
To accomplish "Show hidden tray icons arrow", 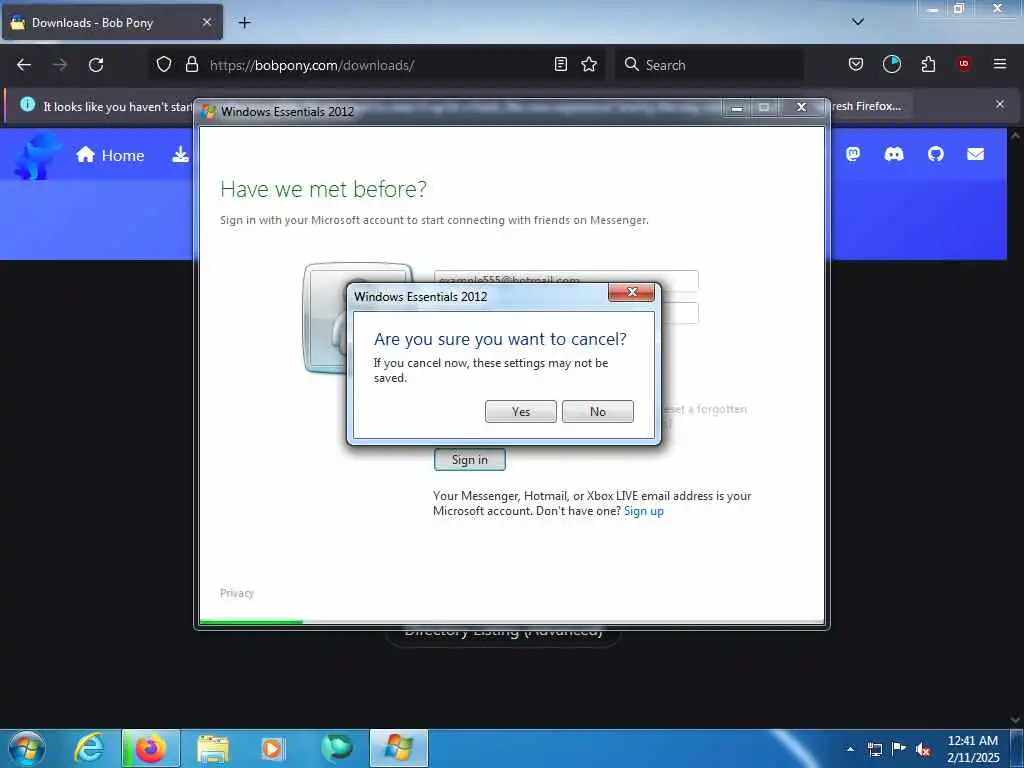I will [x=850, y=748].
